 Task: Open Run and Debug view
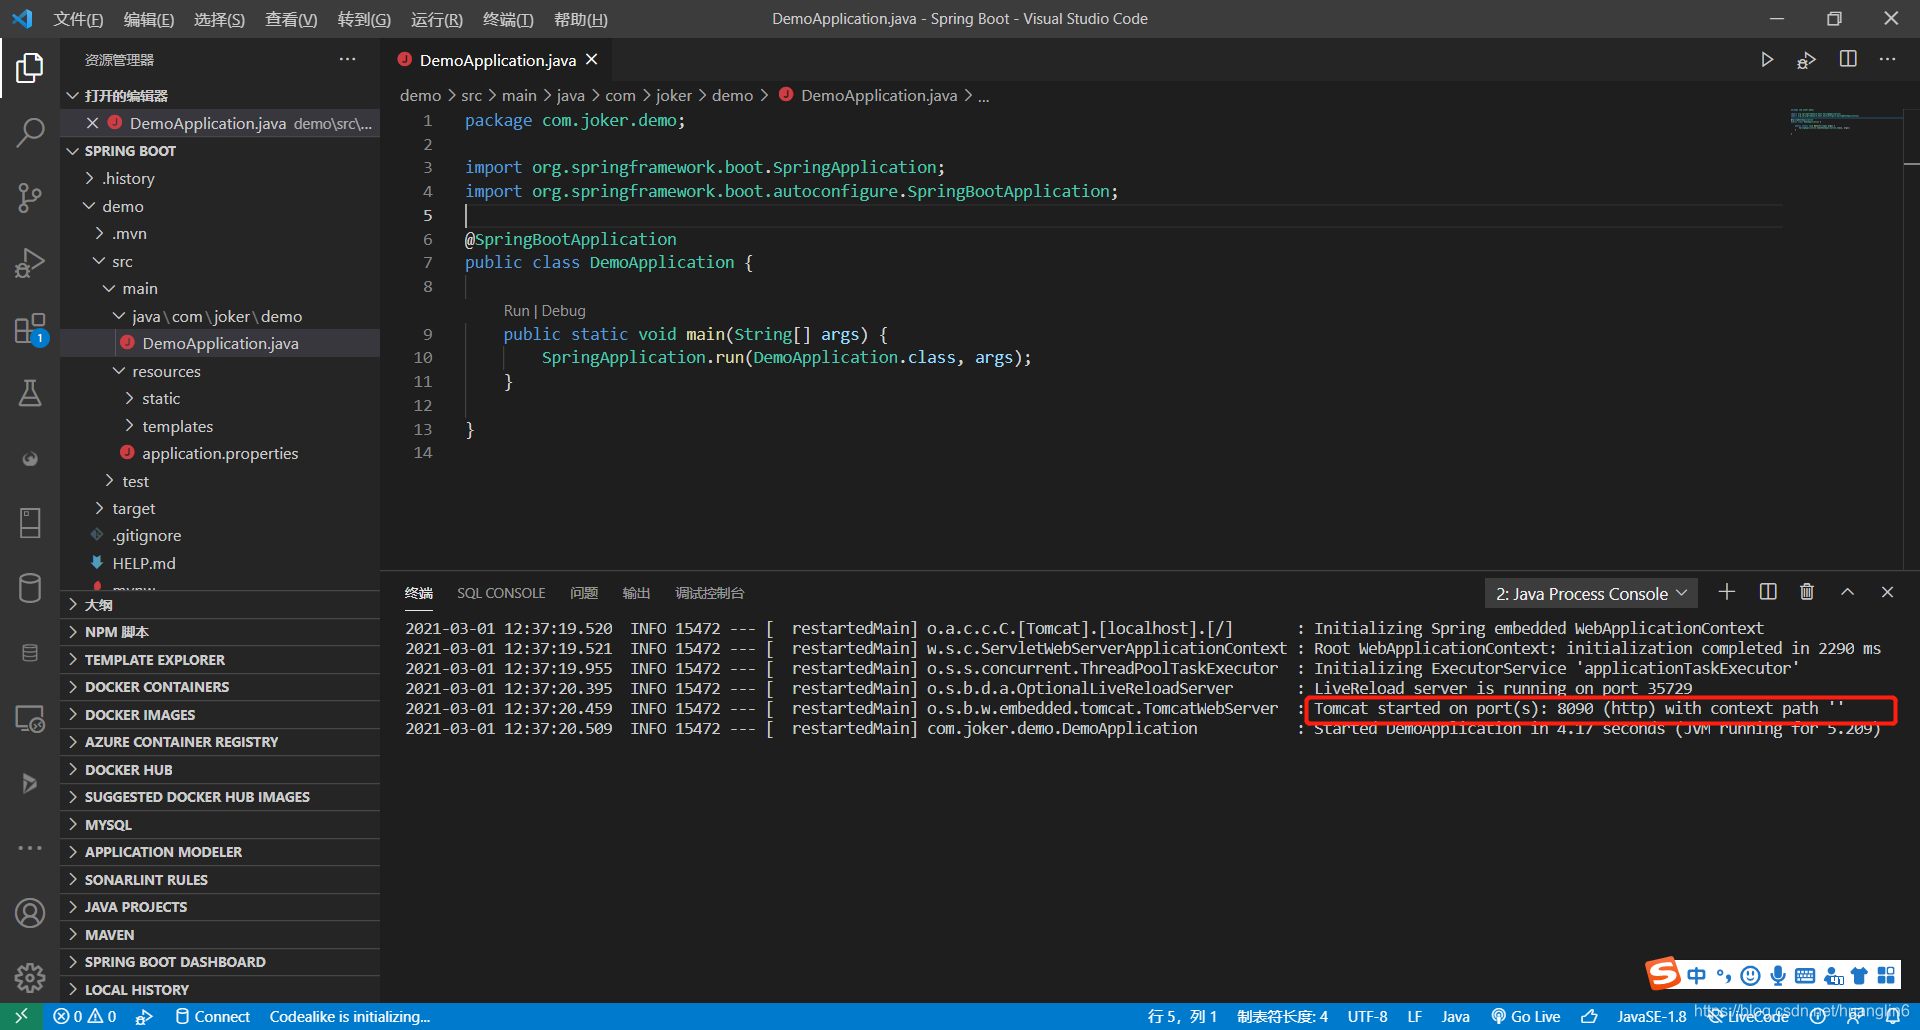tap(30, 262)
